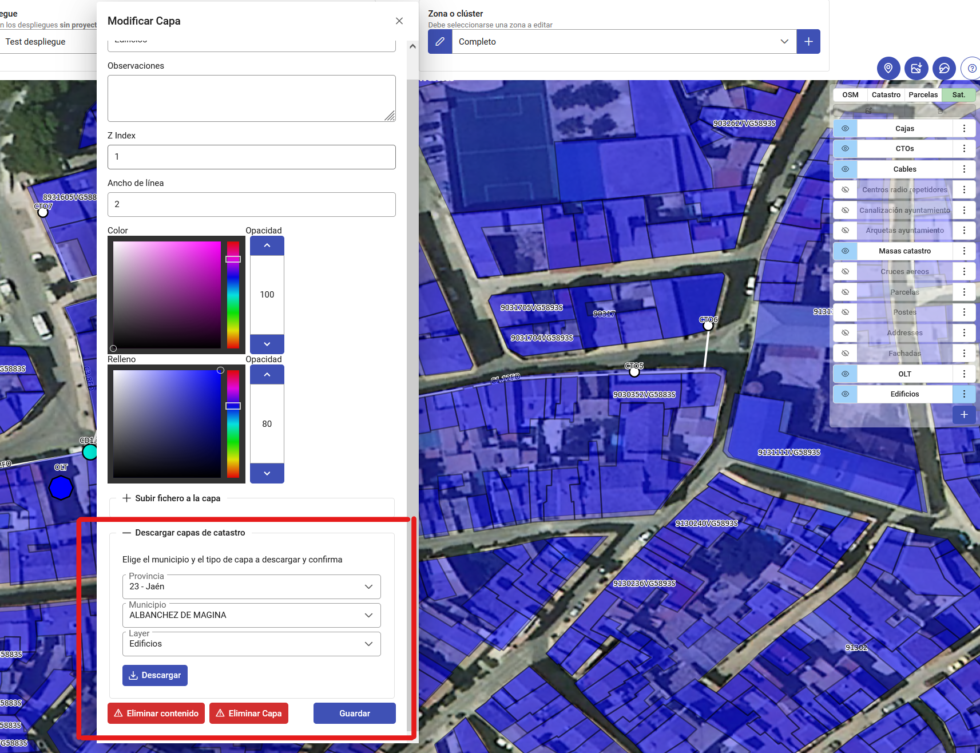Click the plus icon below the Edificios layer
Viewport: 980px width, 753px height.
pos(964,414)
